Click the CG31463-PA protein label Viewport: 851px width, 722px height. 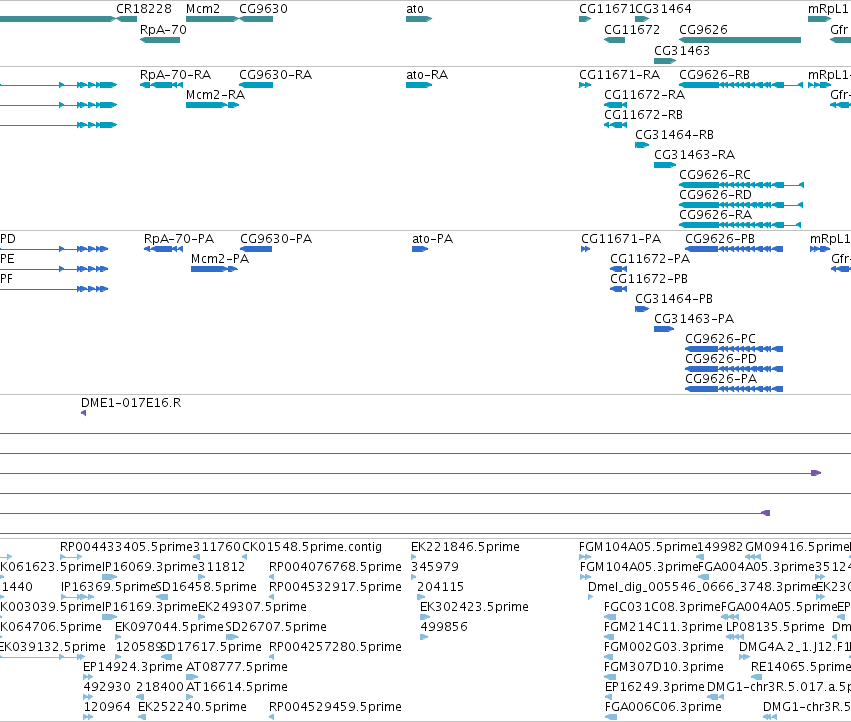pyautogui.click(x=694, y=319)
